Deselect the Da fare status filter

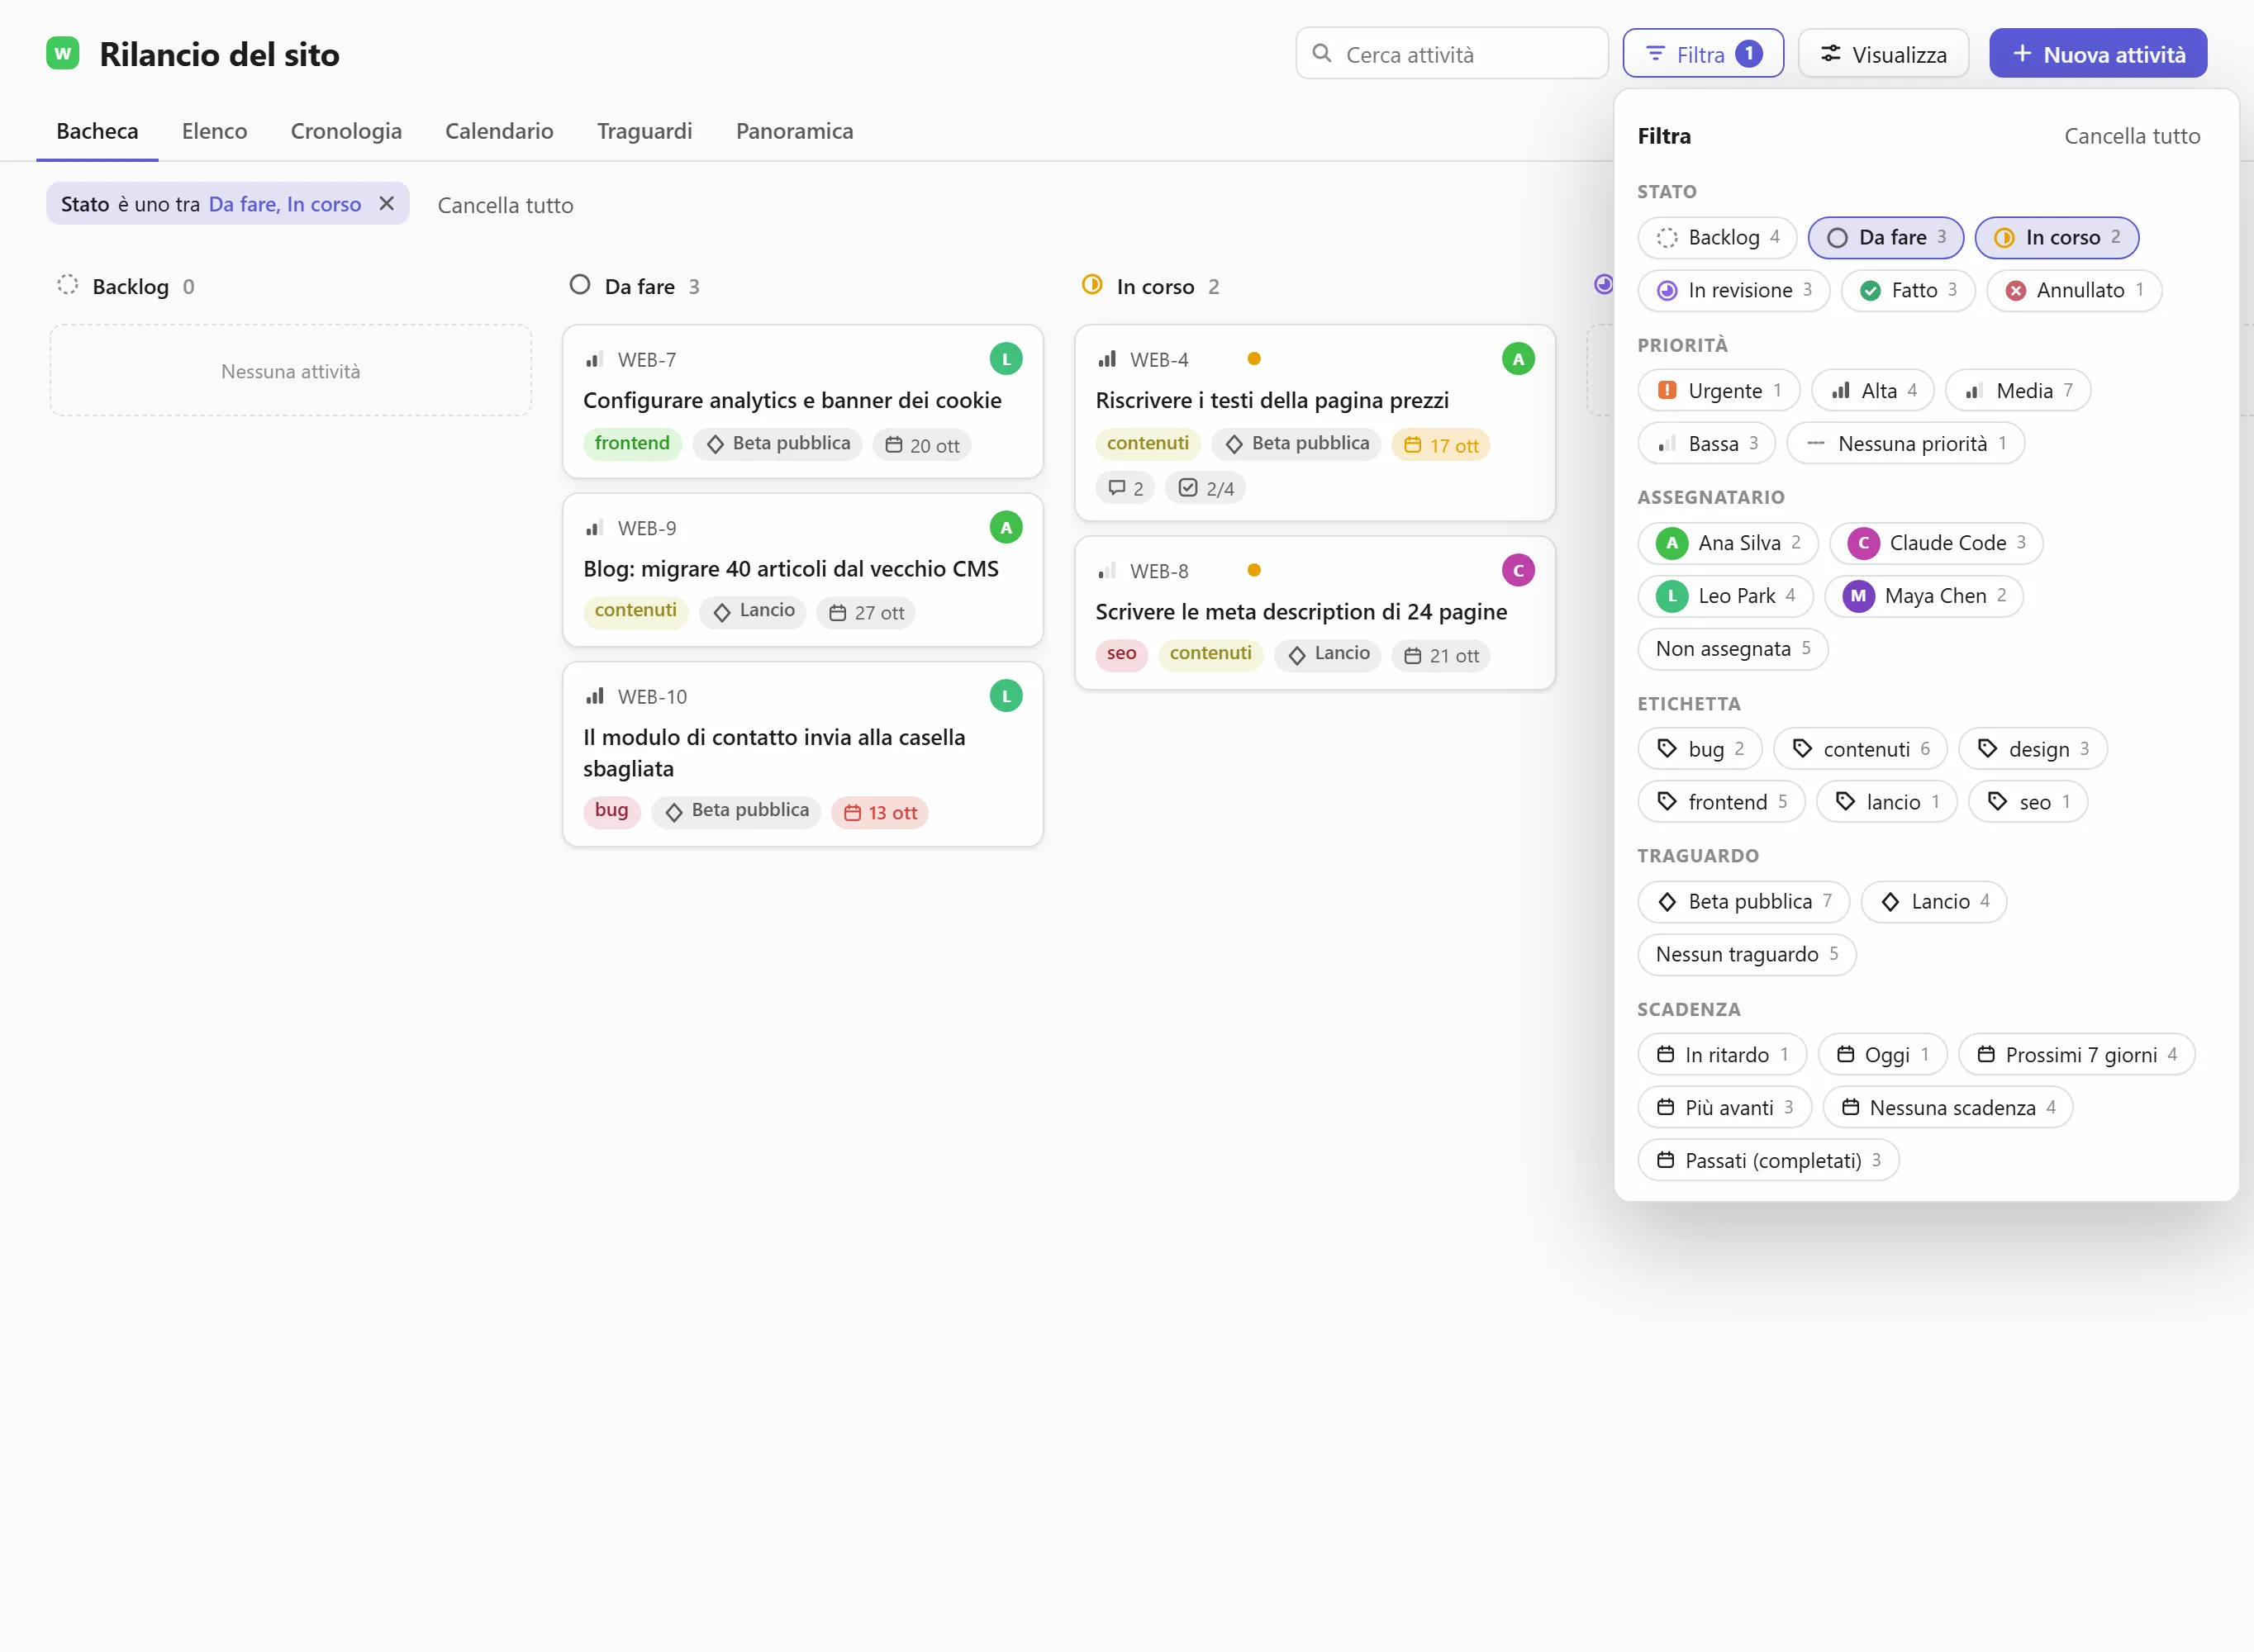coord(1886,237)
